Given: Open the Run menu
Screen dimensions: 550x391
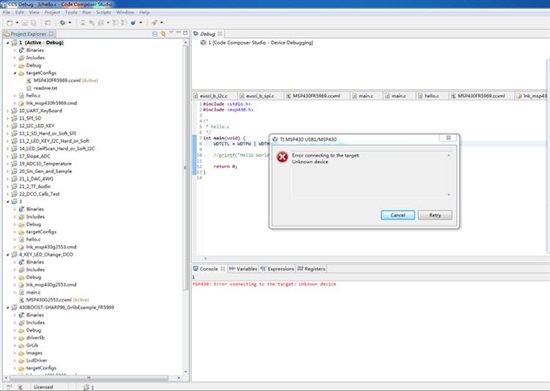Looking at the screenshot, I should point(87,12).
